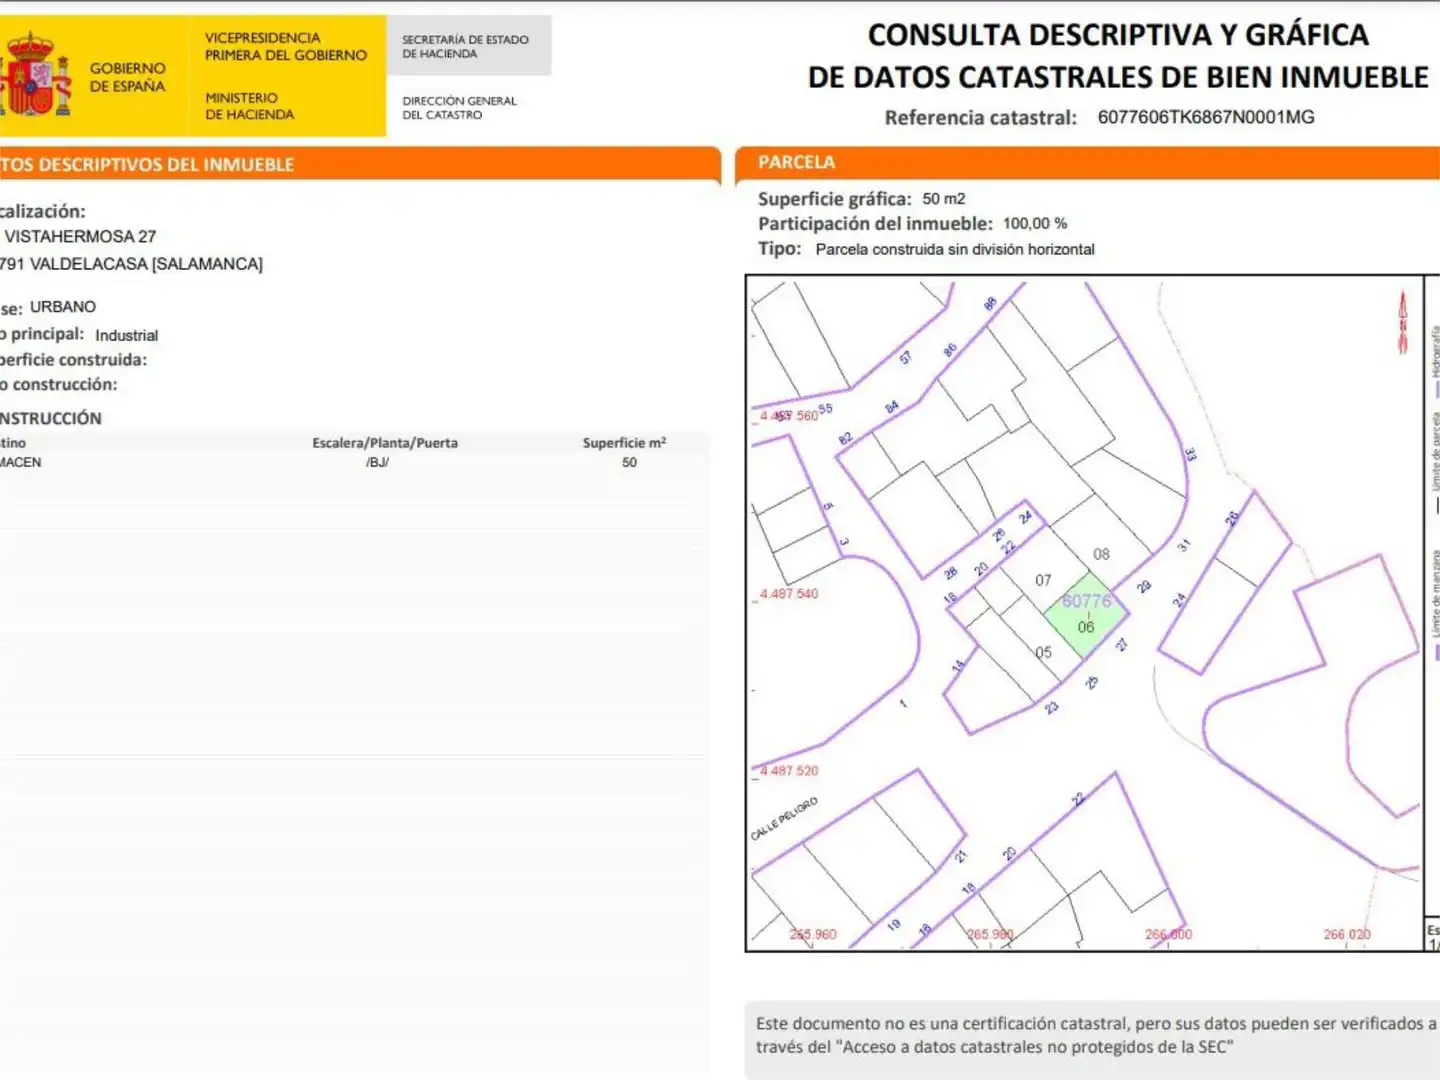This screenshot has height=1080, width=1440.
Task: Select the green highlighted parcel 06
Action: (x=1086, y=615)
